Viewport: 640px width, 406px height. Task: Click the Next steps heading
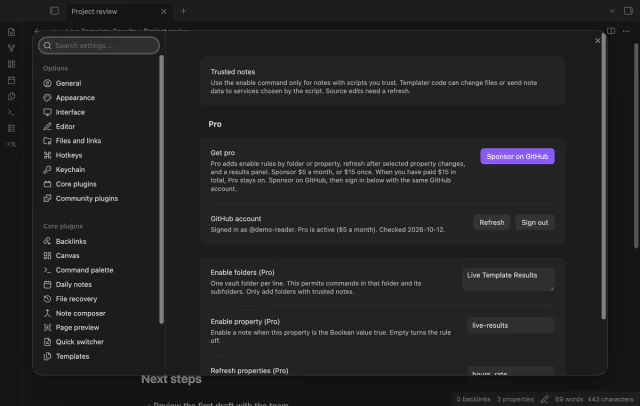point(171,379)
